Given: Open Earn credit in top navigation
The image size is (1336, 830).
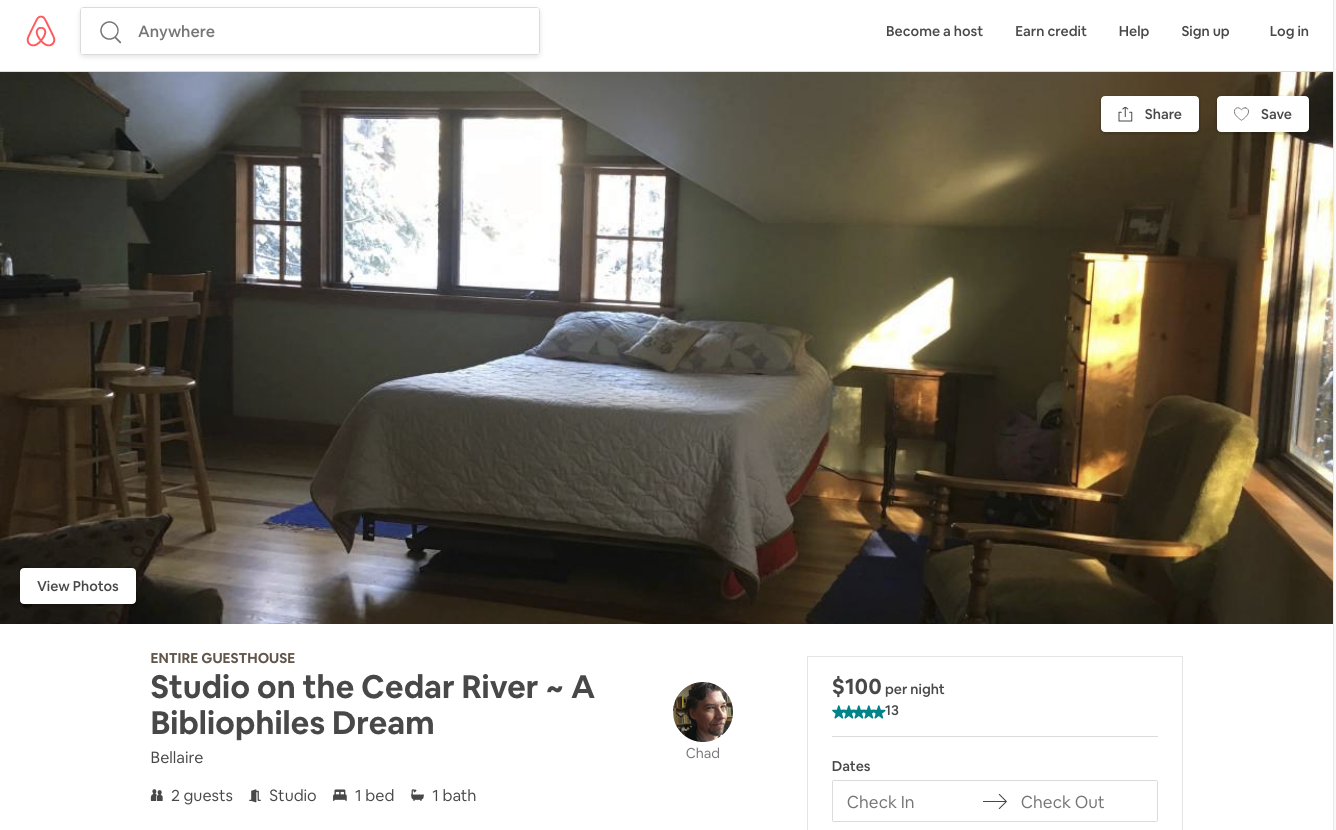Looking at the screenshot, I should click(1051, 31).
